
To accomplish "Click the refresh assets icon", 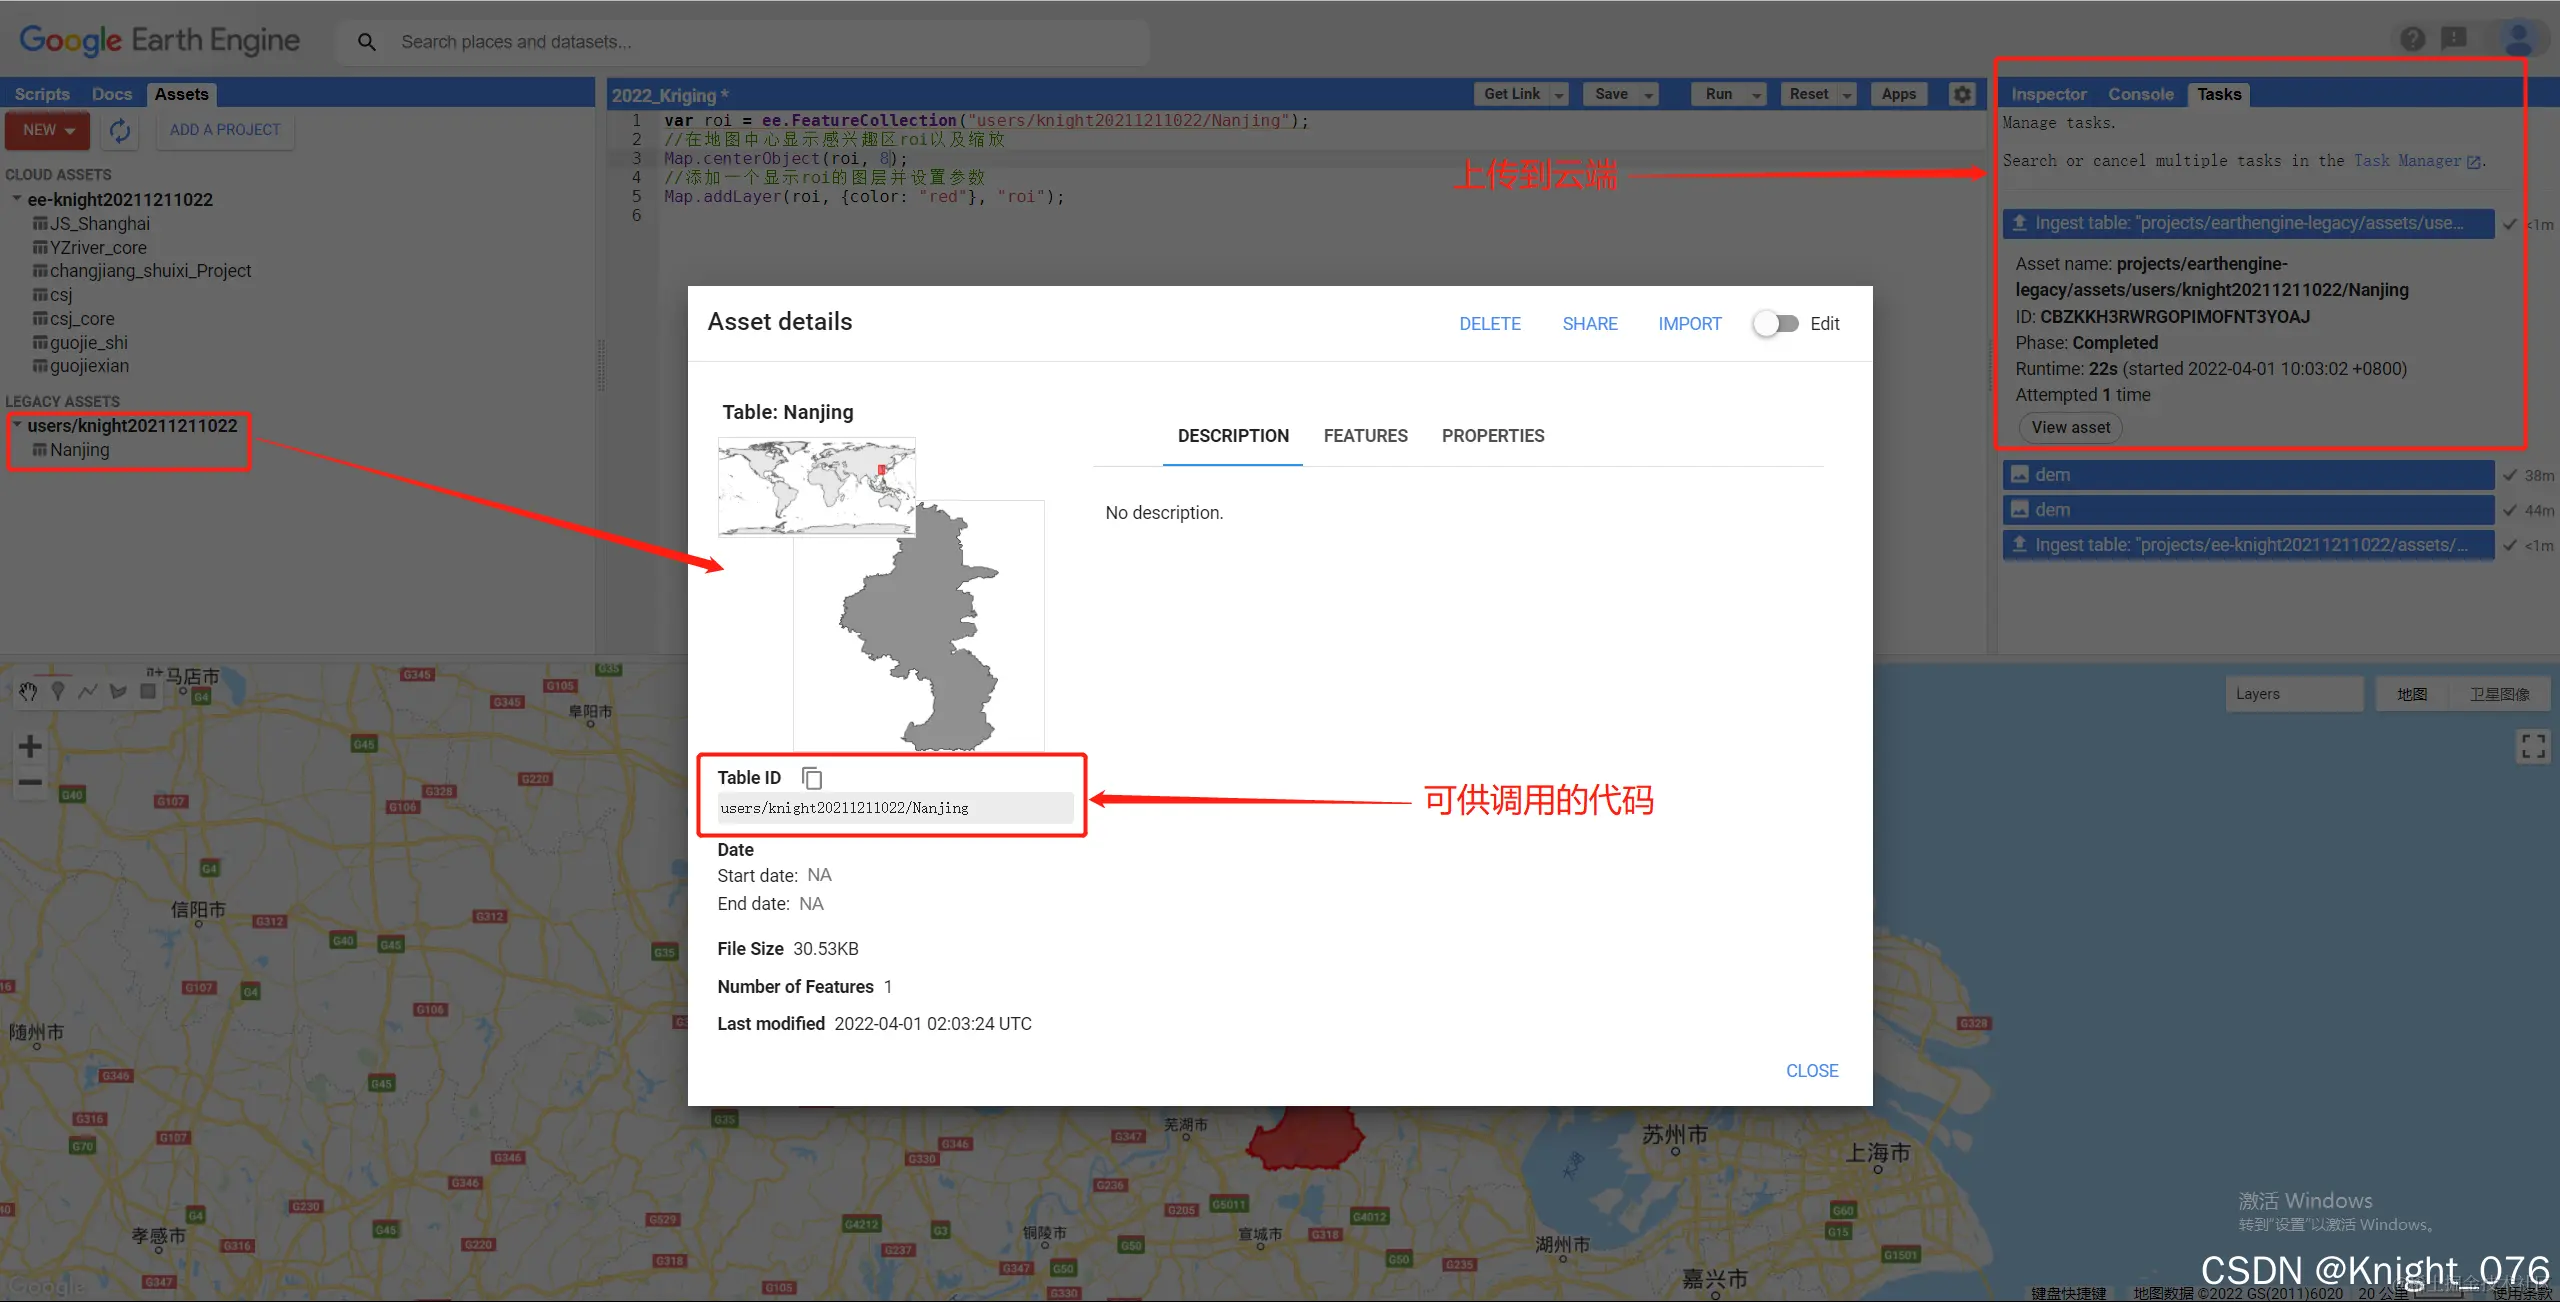I will pos(120,130).
